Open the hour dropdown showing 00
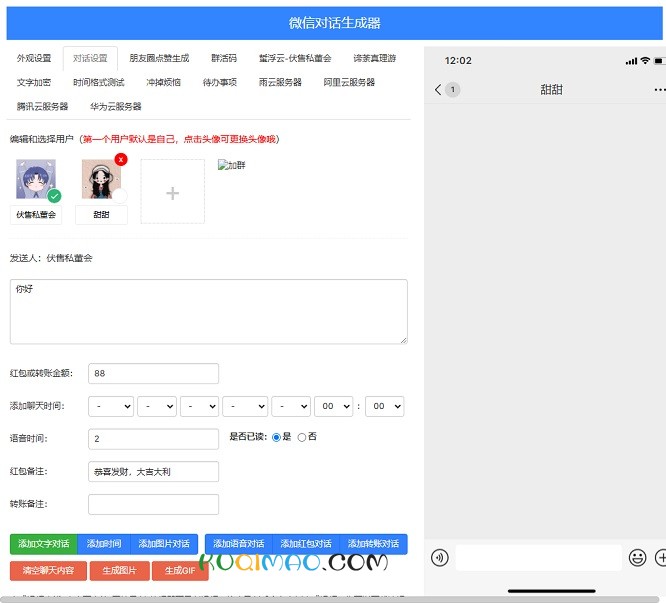The width and height of the screenshot is (666, 603). tap(333, 406)
